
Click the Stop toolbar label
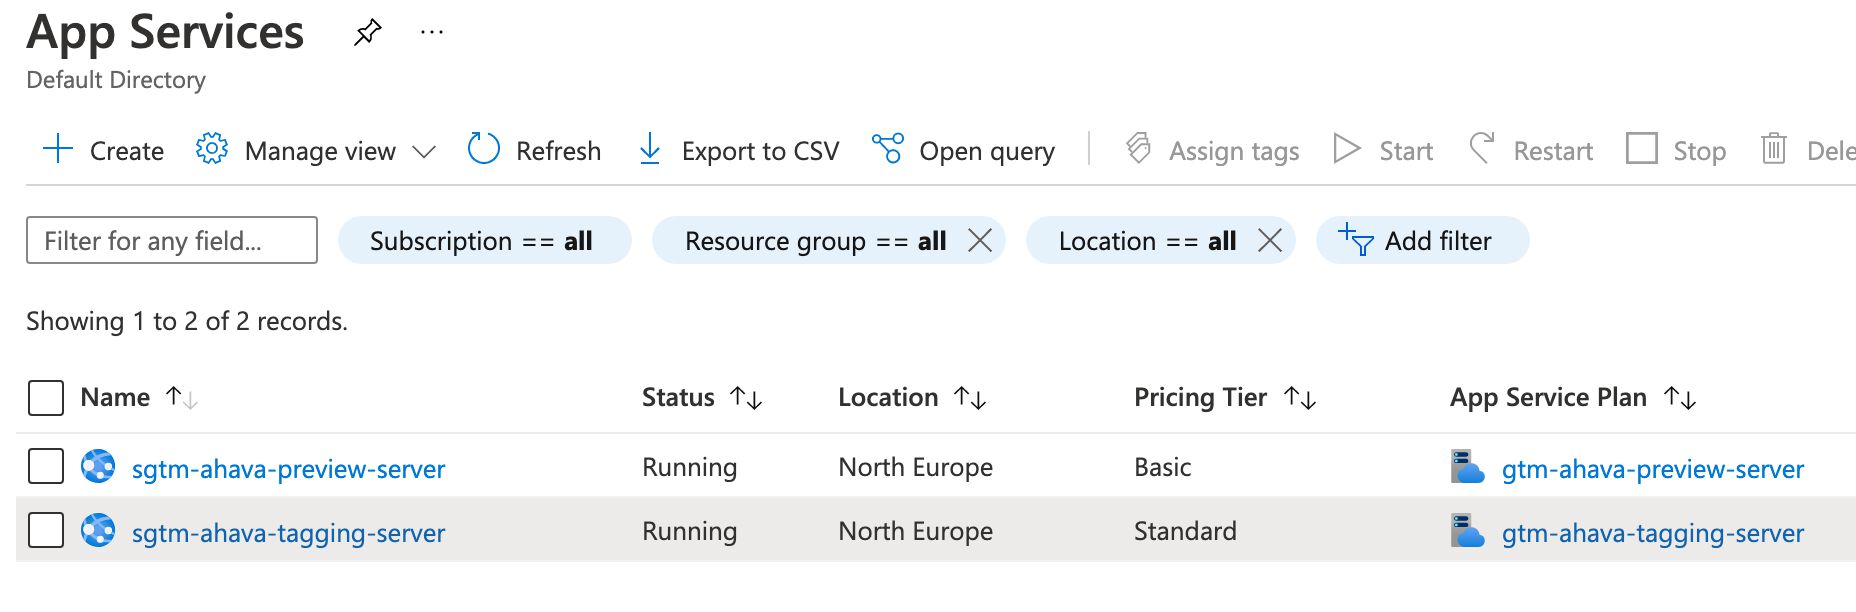pyautogui.click(x=1700, y=151)
